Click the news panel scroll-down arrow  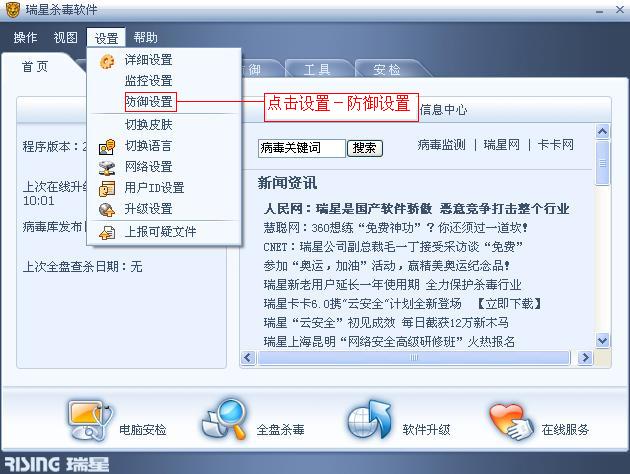602,341
